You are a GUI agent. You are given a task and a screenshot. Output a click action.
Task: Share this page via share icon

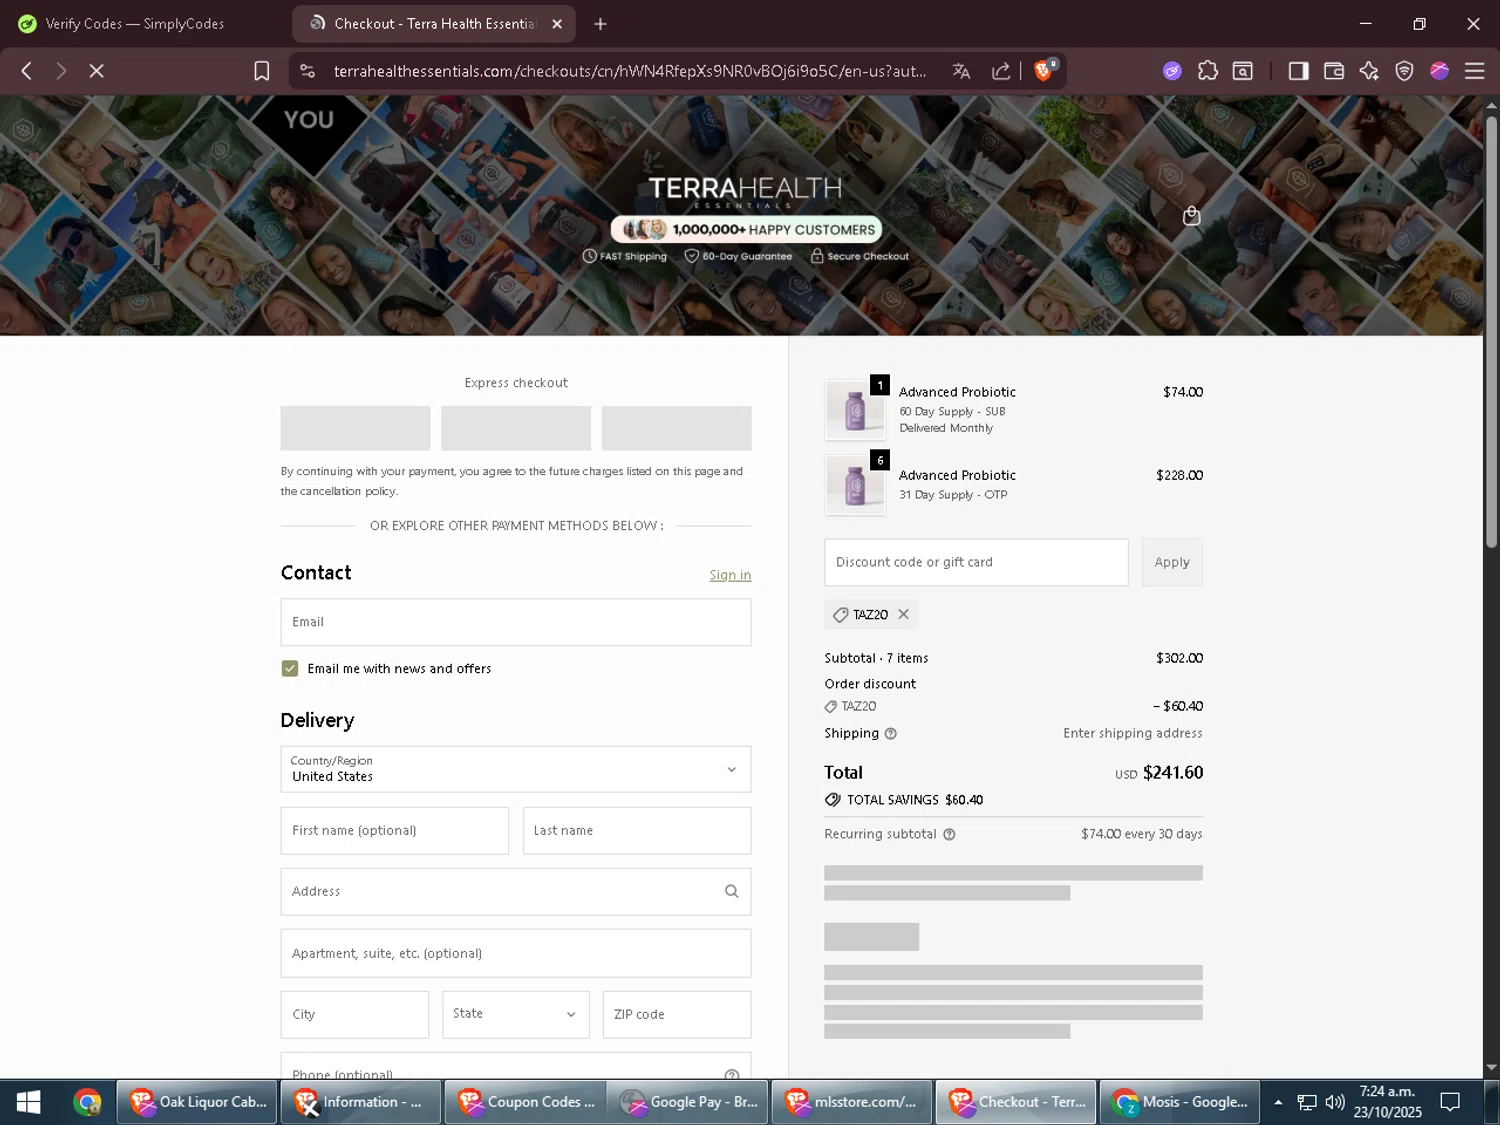tap(1001, 71)
